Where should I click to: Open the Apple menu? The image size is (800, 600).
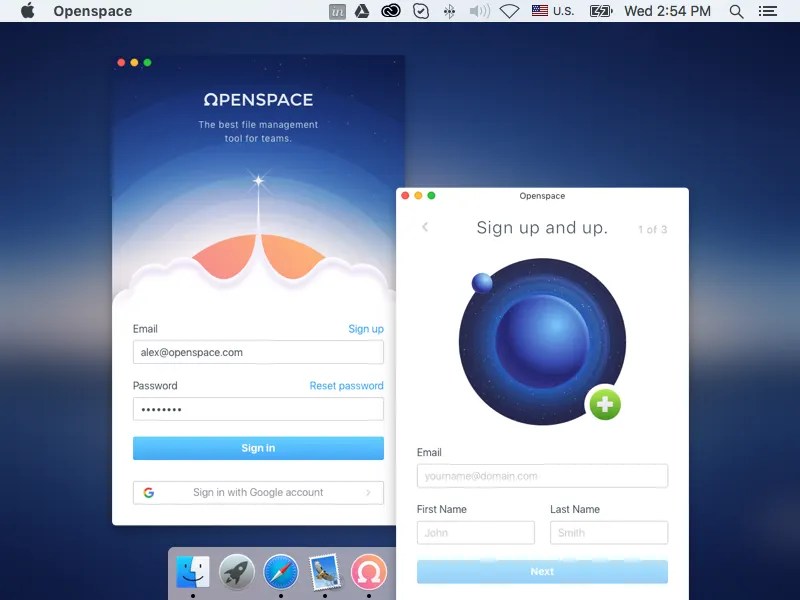(x=27, y=11)
